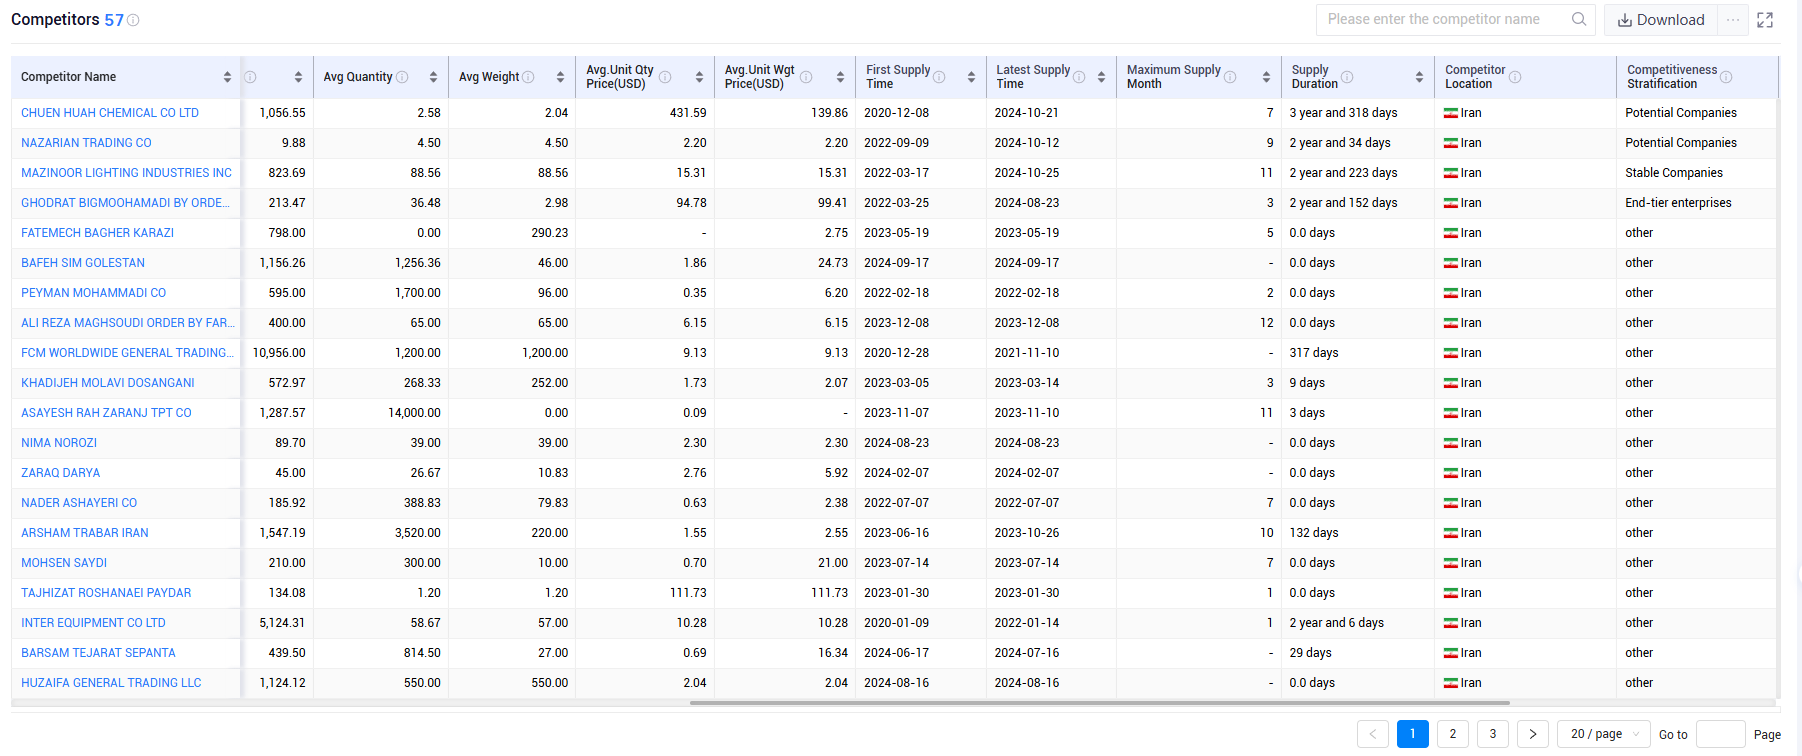
Task: Open CHUEN HUAH CHEMICAL CO LTD
Action: pos(110,113)
